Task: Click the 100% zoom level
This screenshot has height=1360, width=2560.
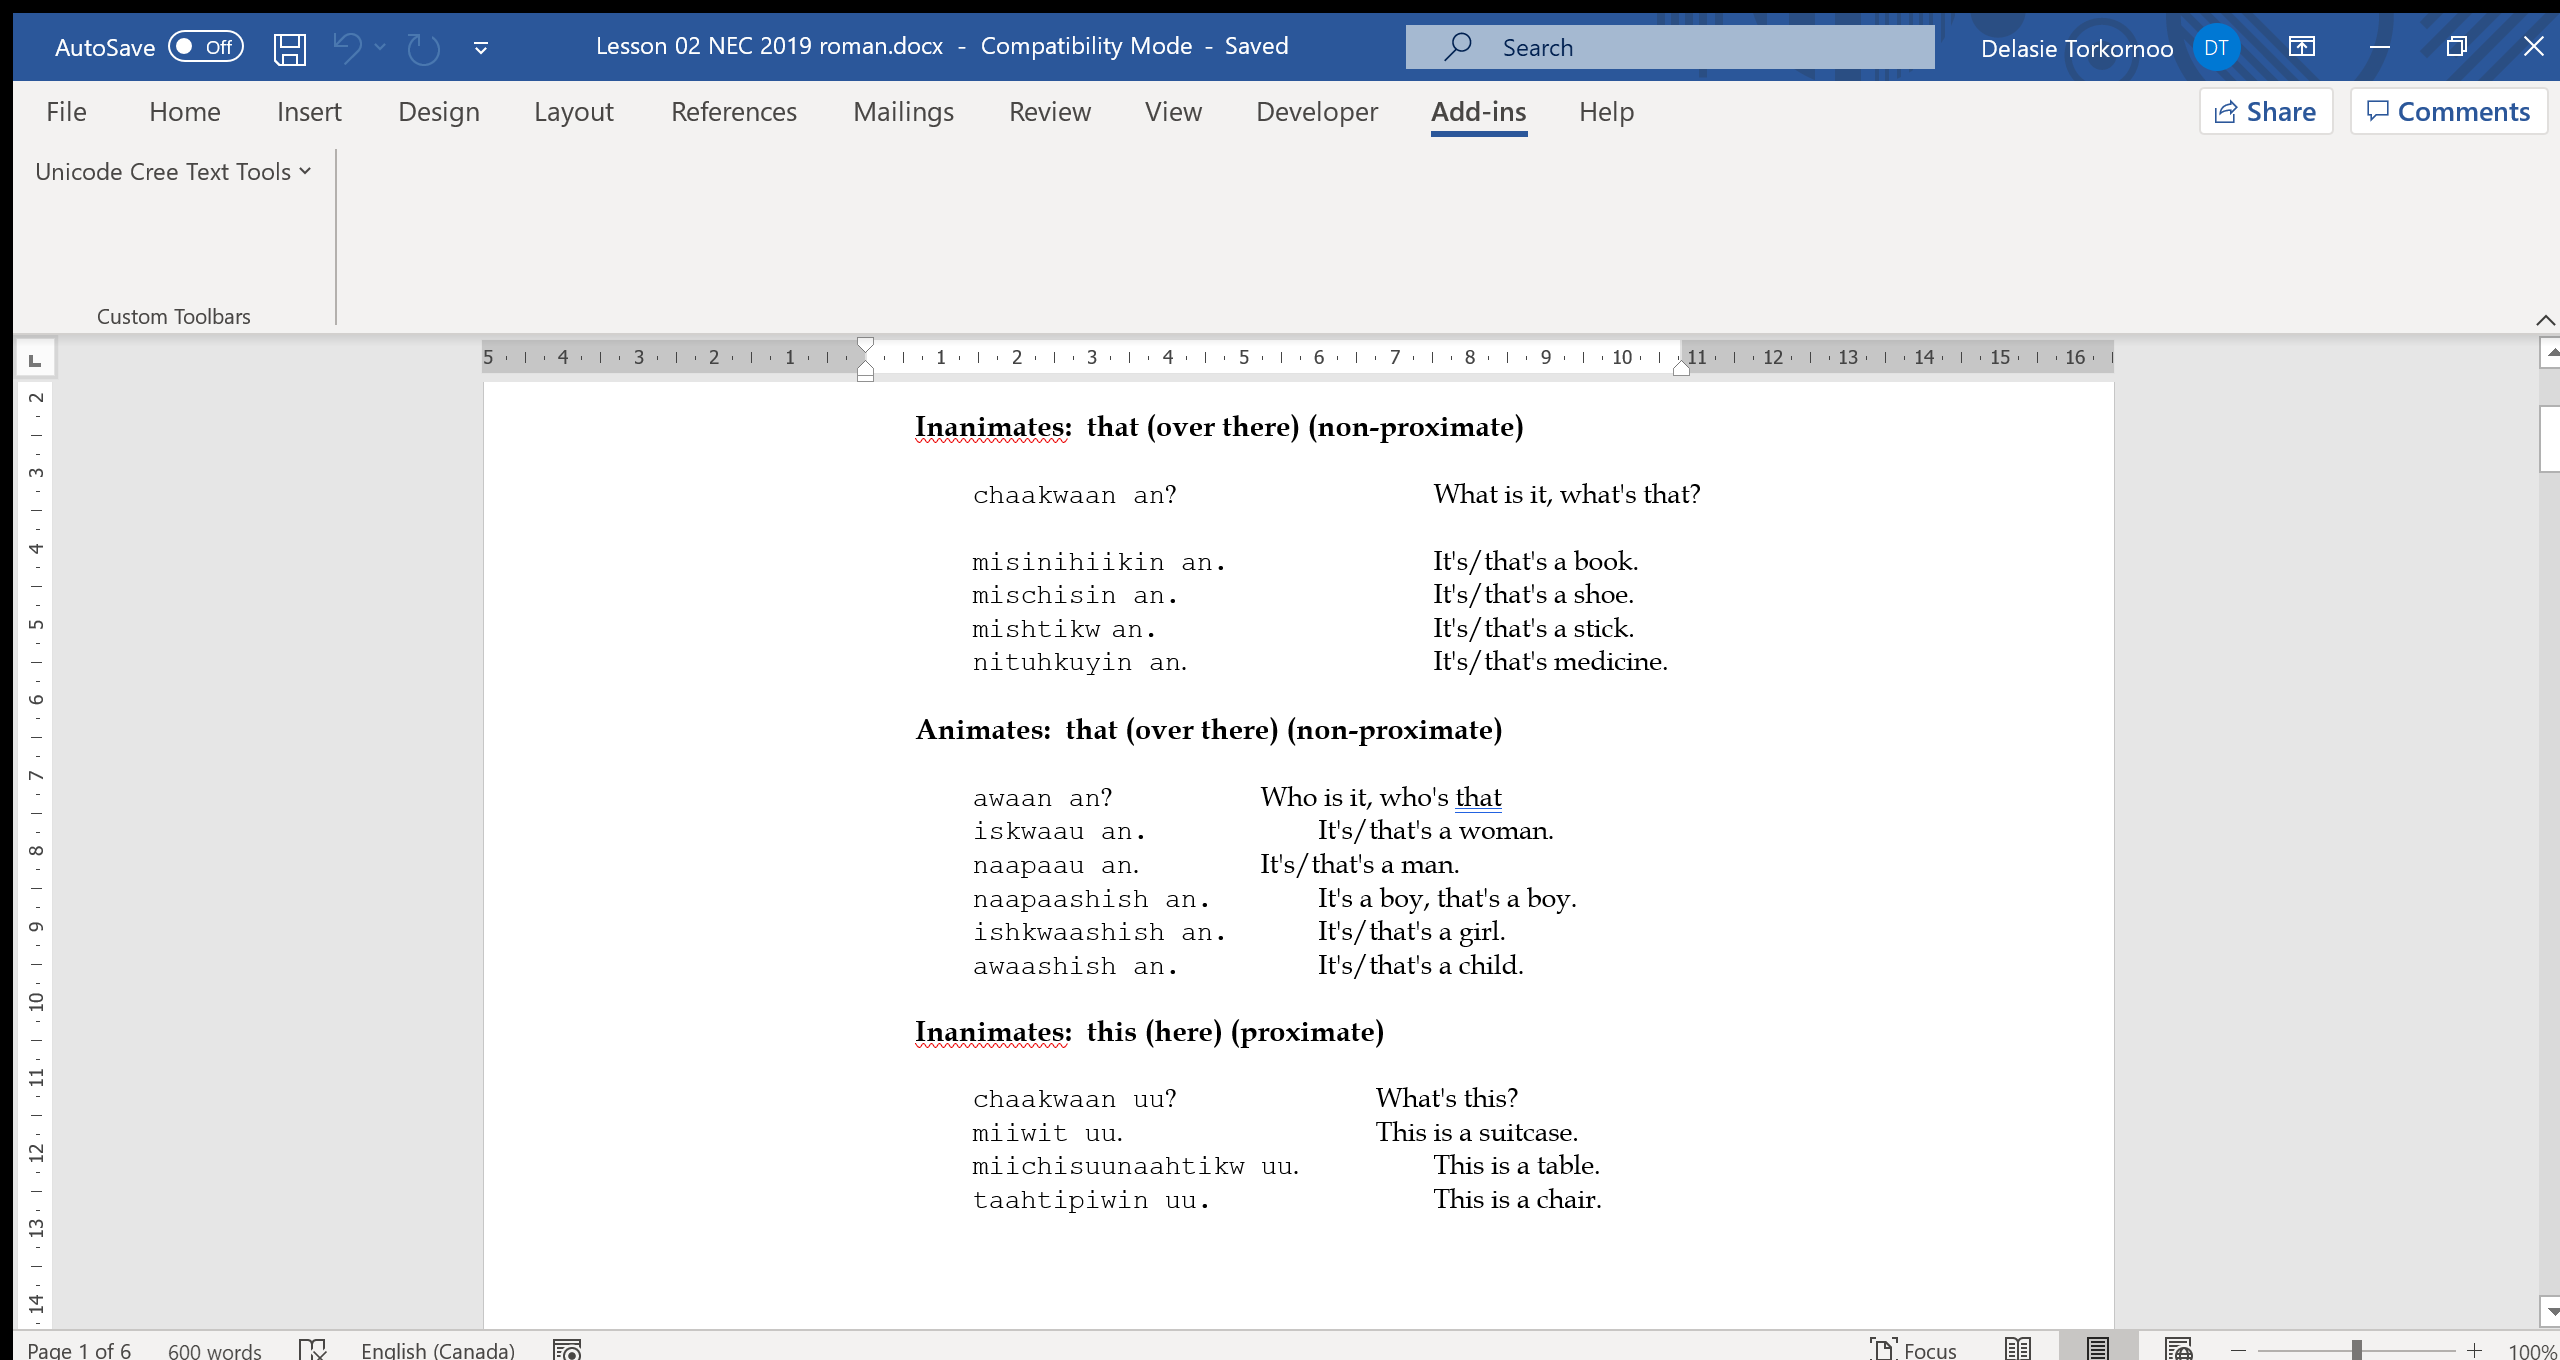Action: pyautogui.click(x=2532, y=1350)
